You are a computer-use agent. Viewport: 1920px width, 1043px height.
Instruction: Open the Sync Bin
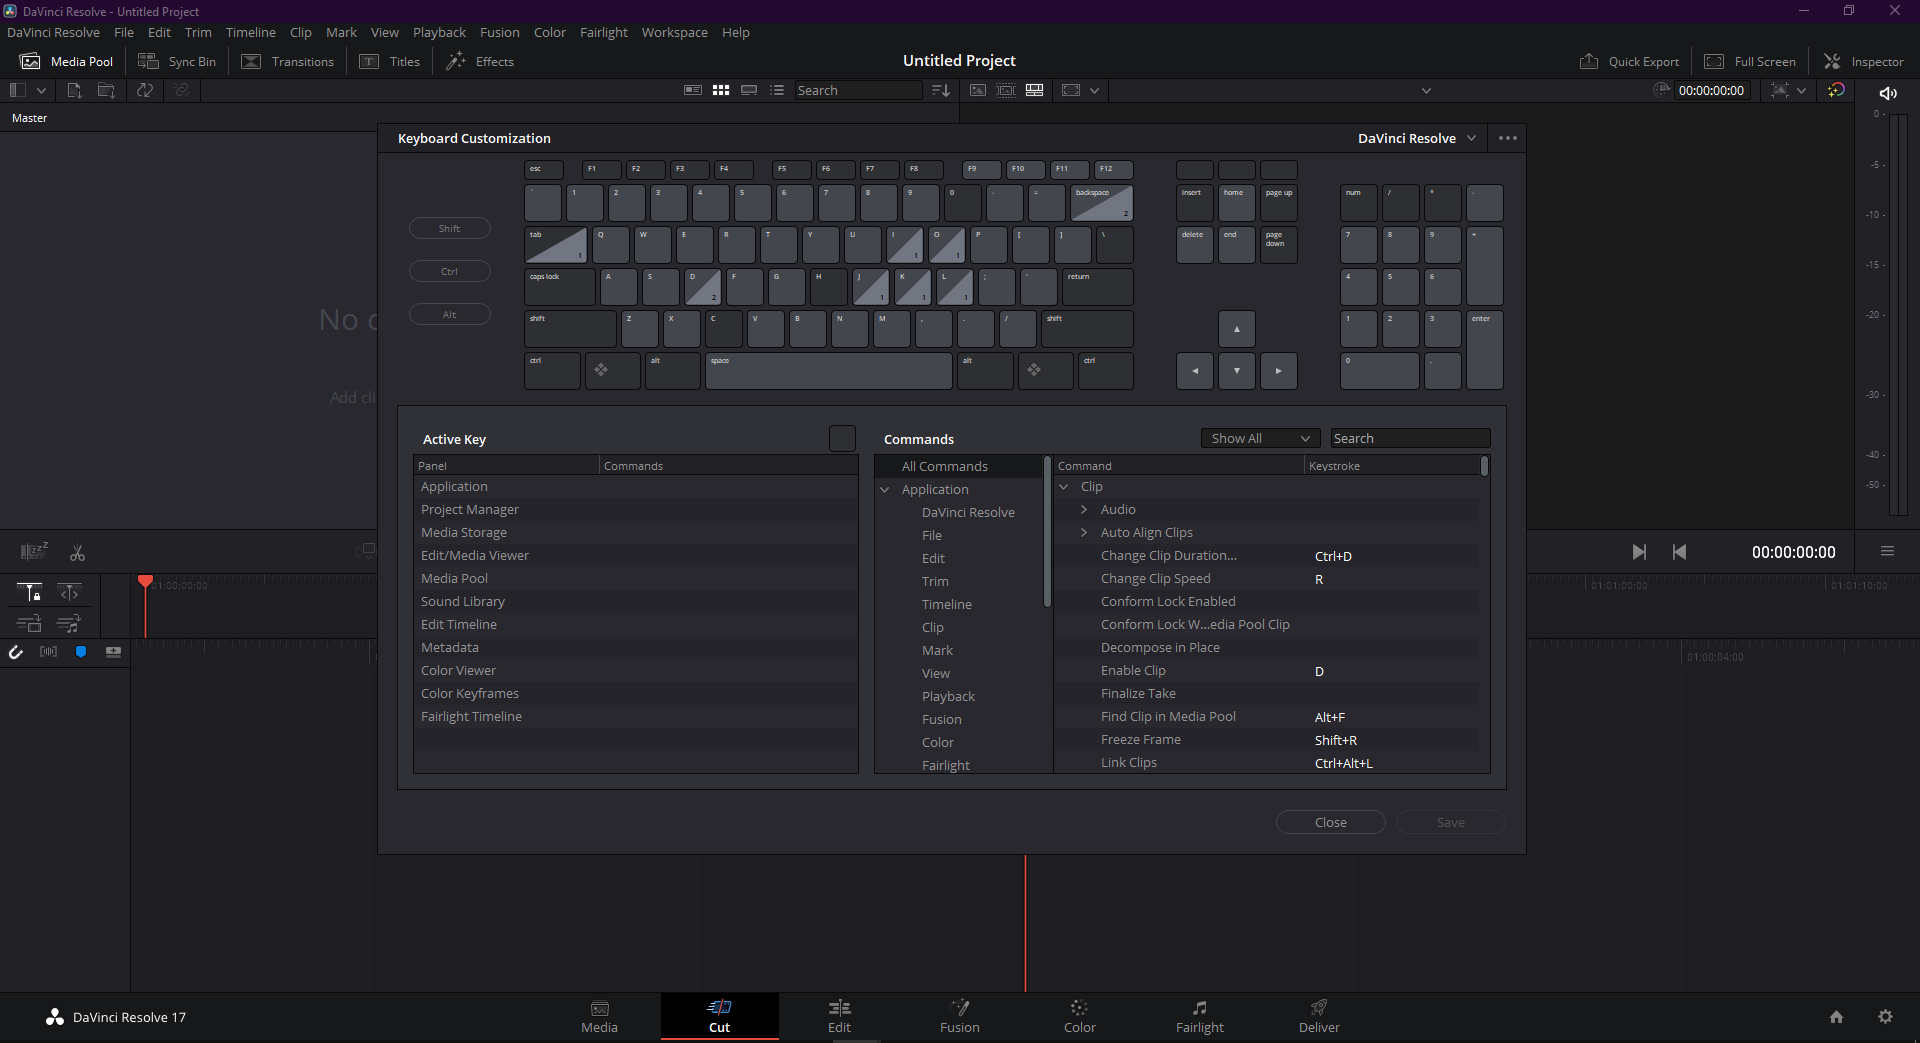pyautogui.click(x=177, y=61)
